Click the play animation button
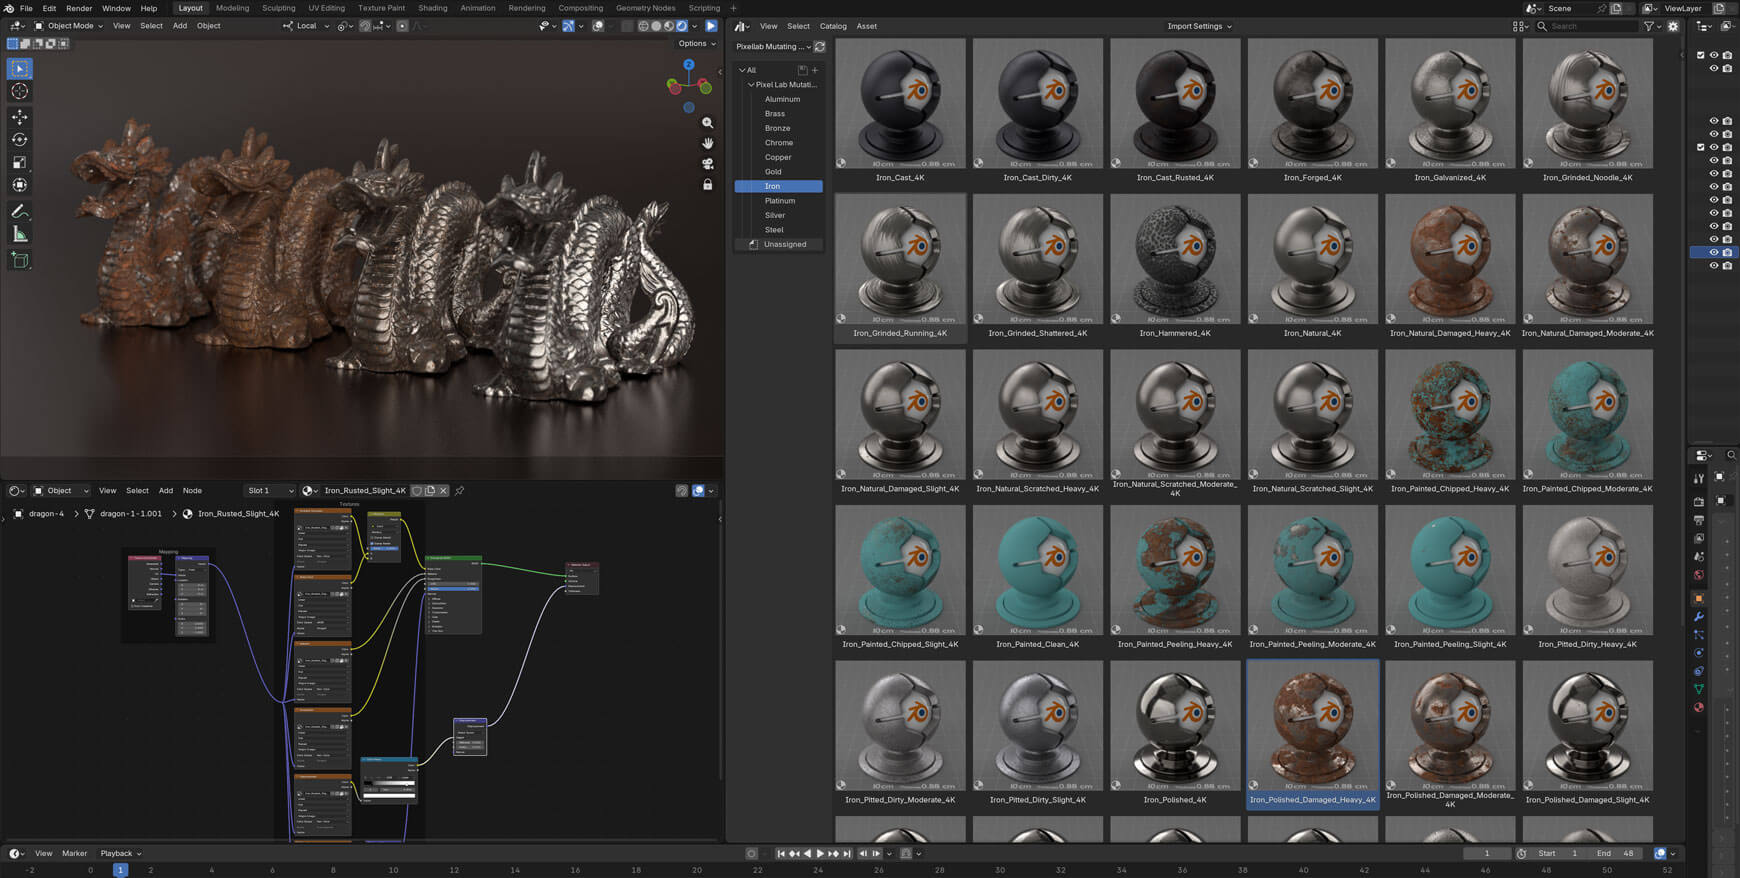Screen dimensions: 1740x878 point(820,854)
